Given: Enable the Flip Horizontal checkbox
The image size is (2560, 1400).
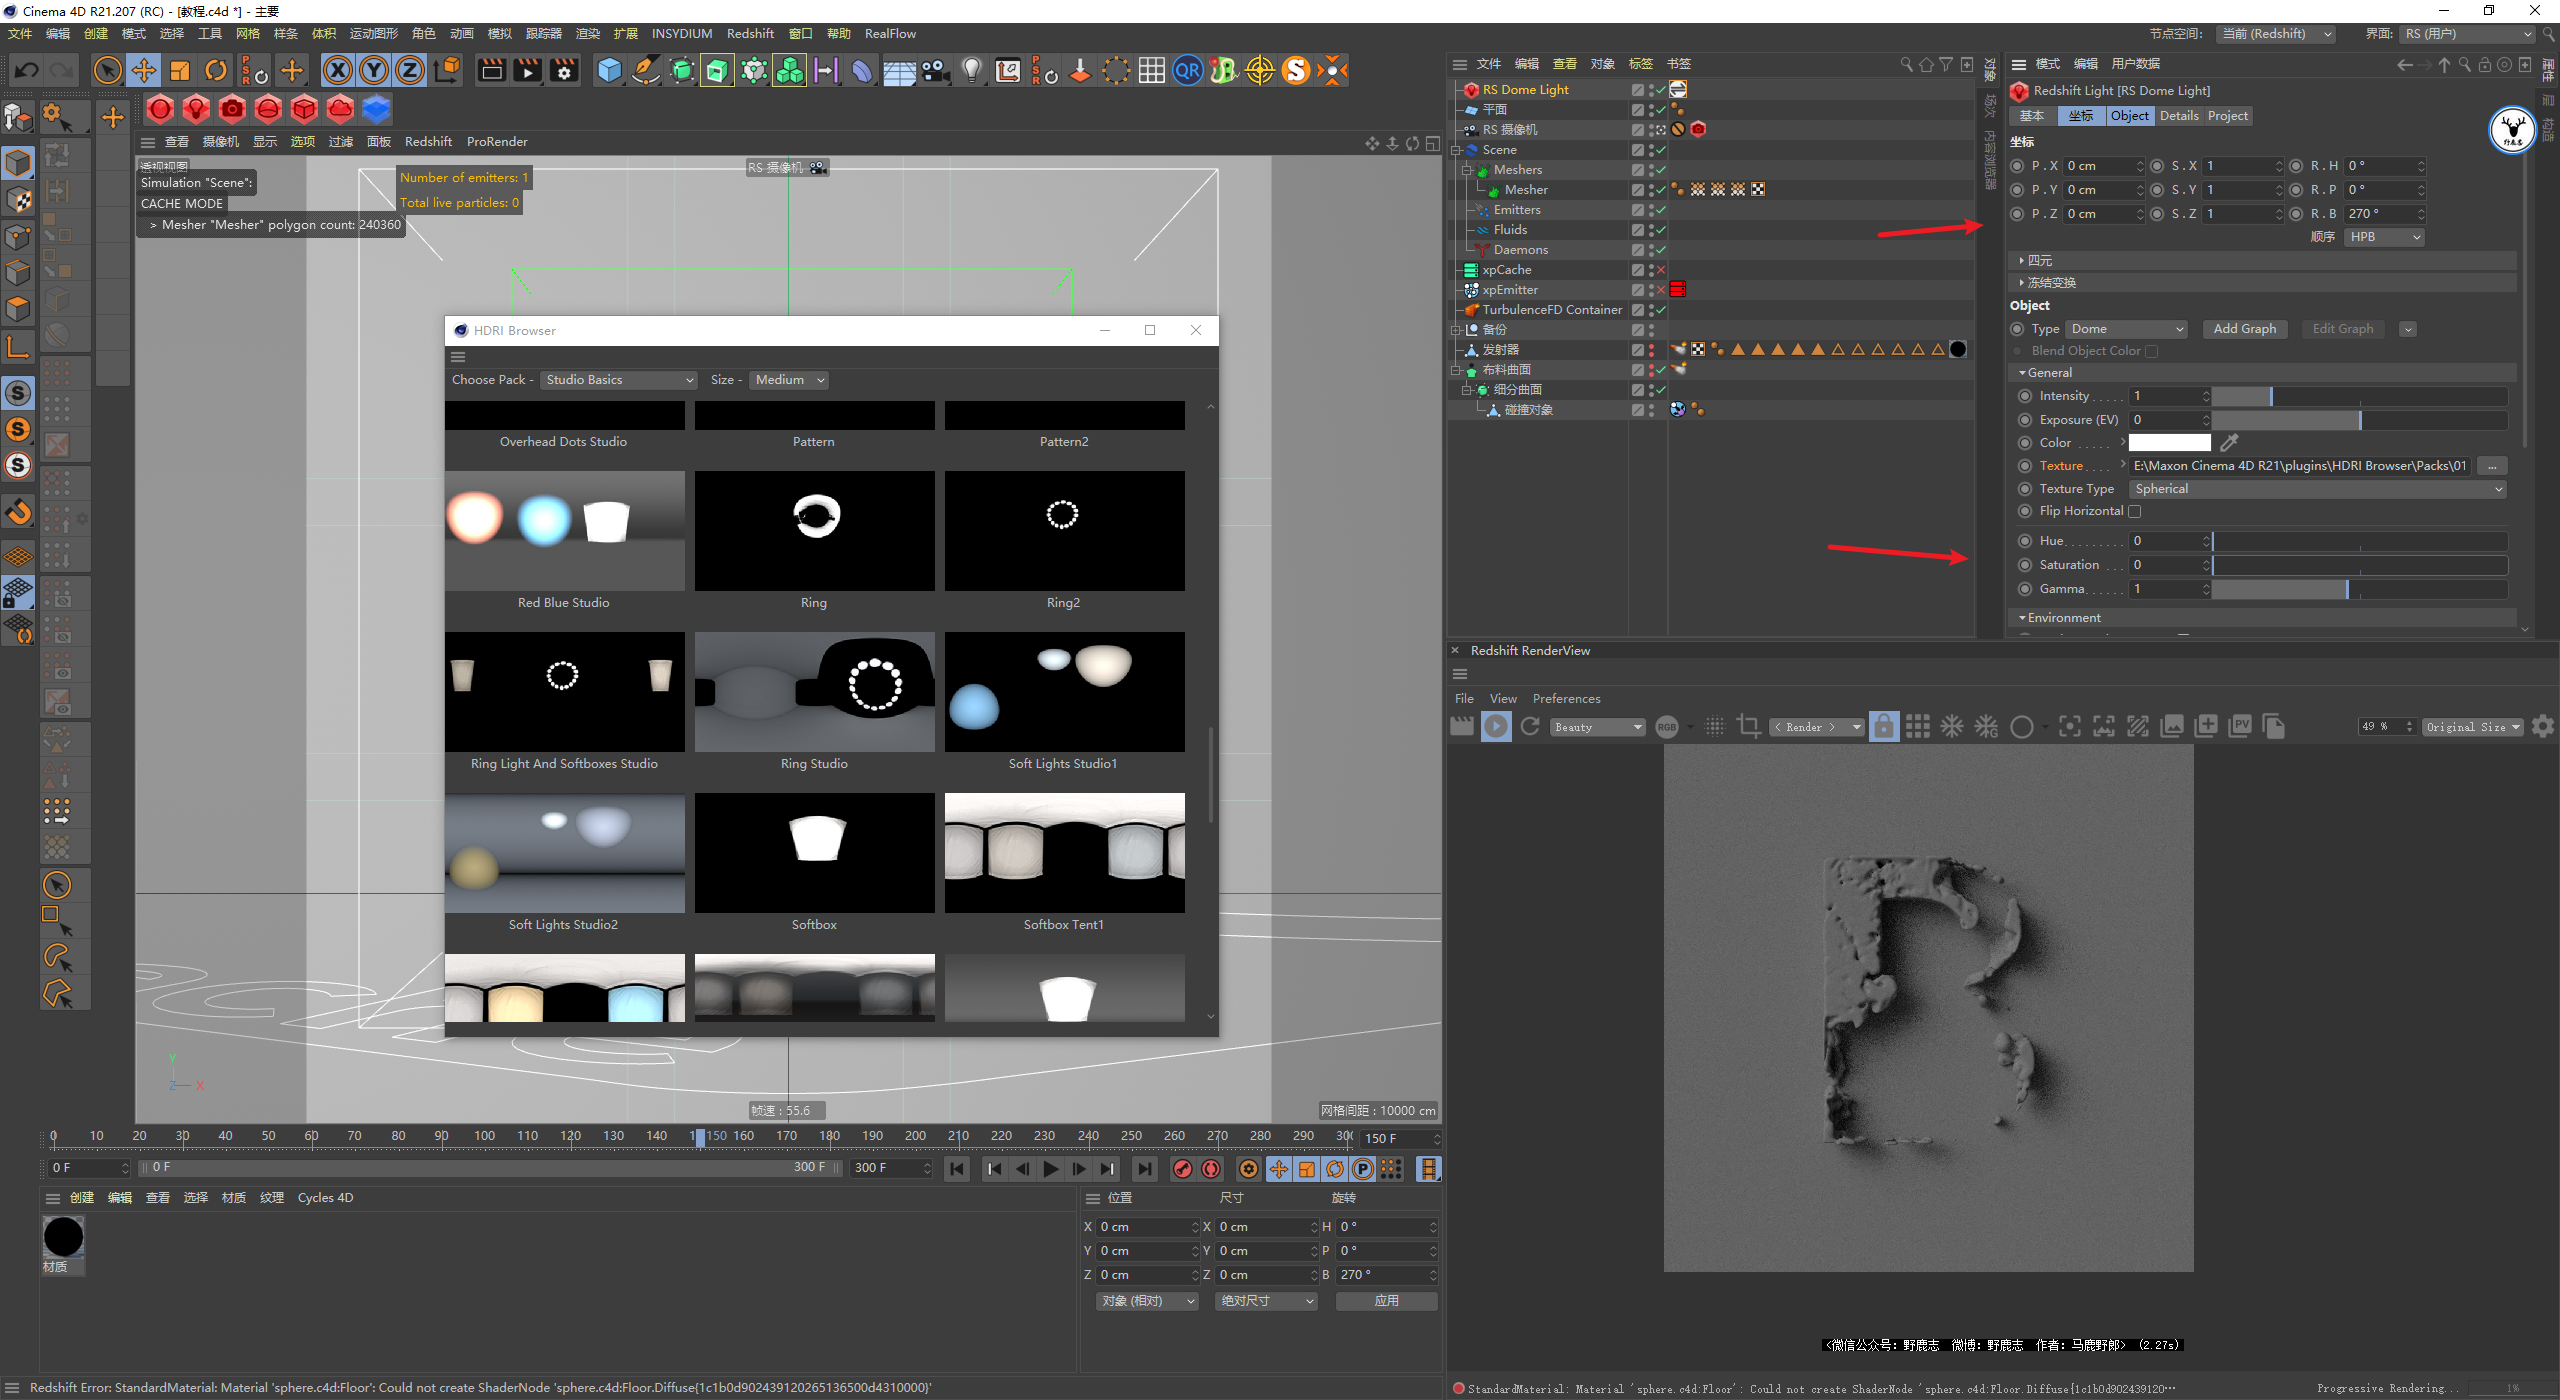Looking at the screenshot, I should pos(2134,512).
